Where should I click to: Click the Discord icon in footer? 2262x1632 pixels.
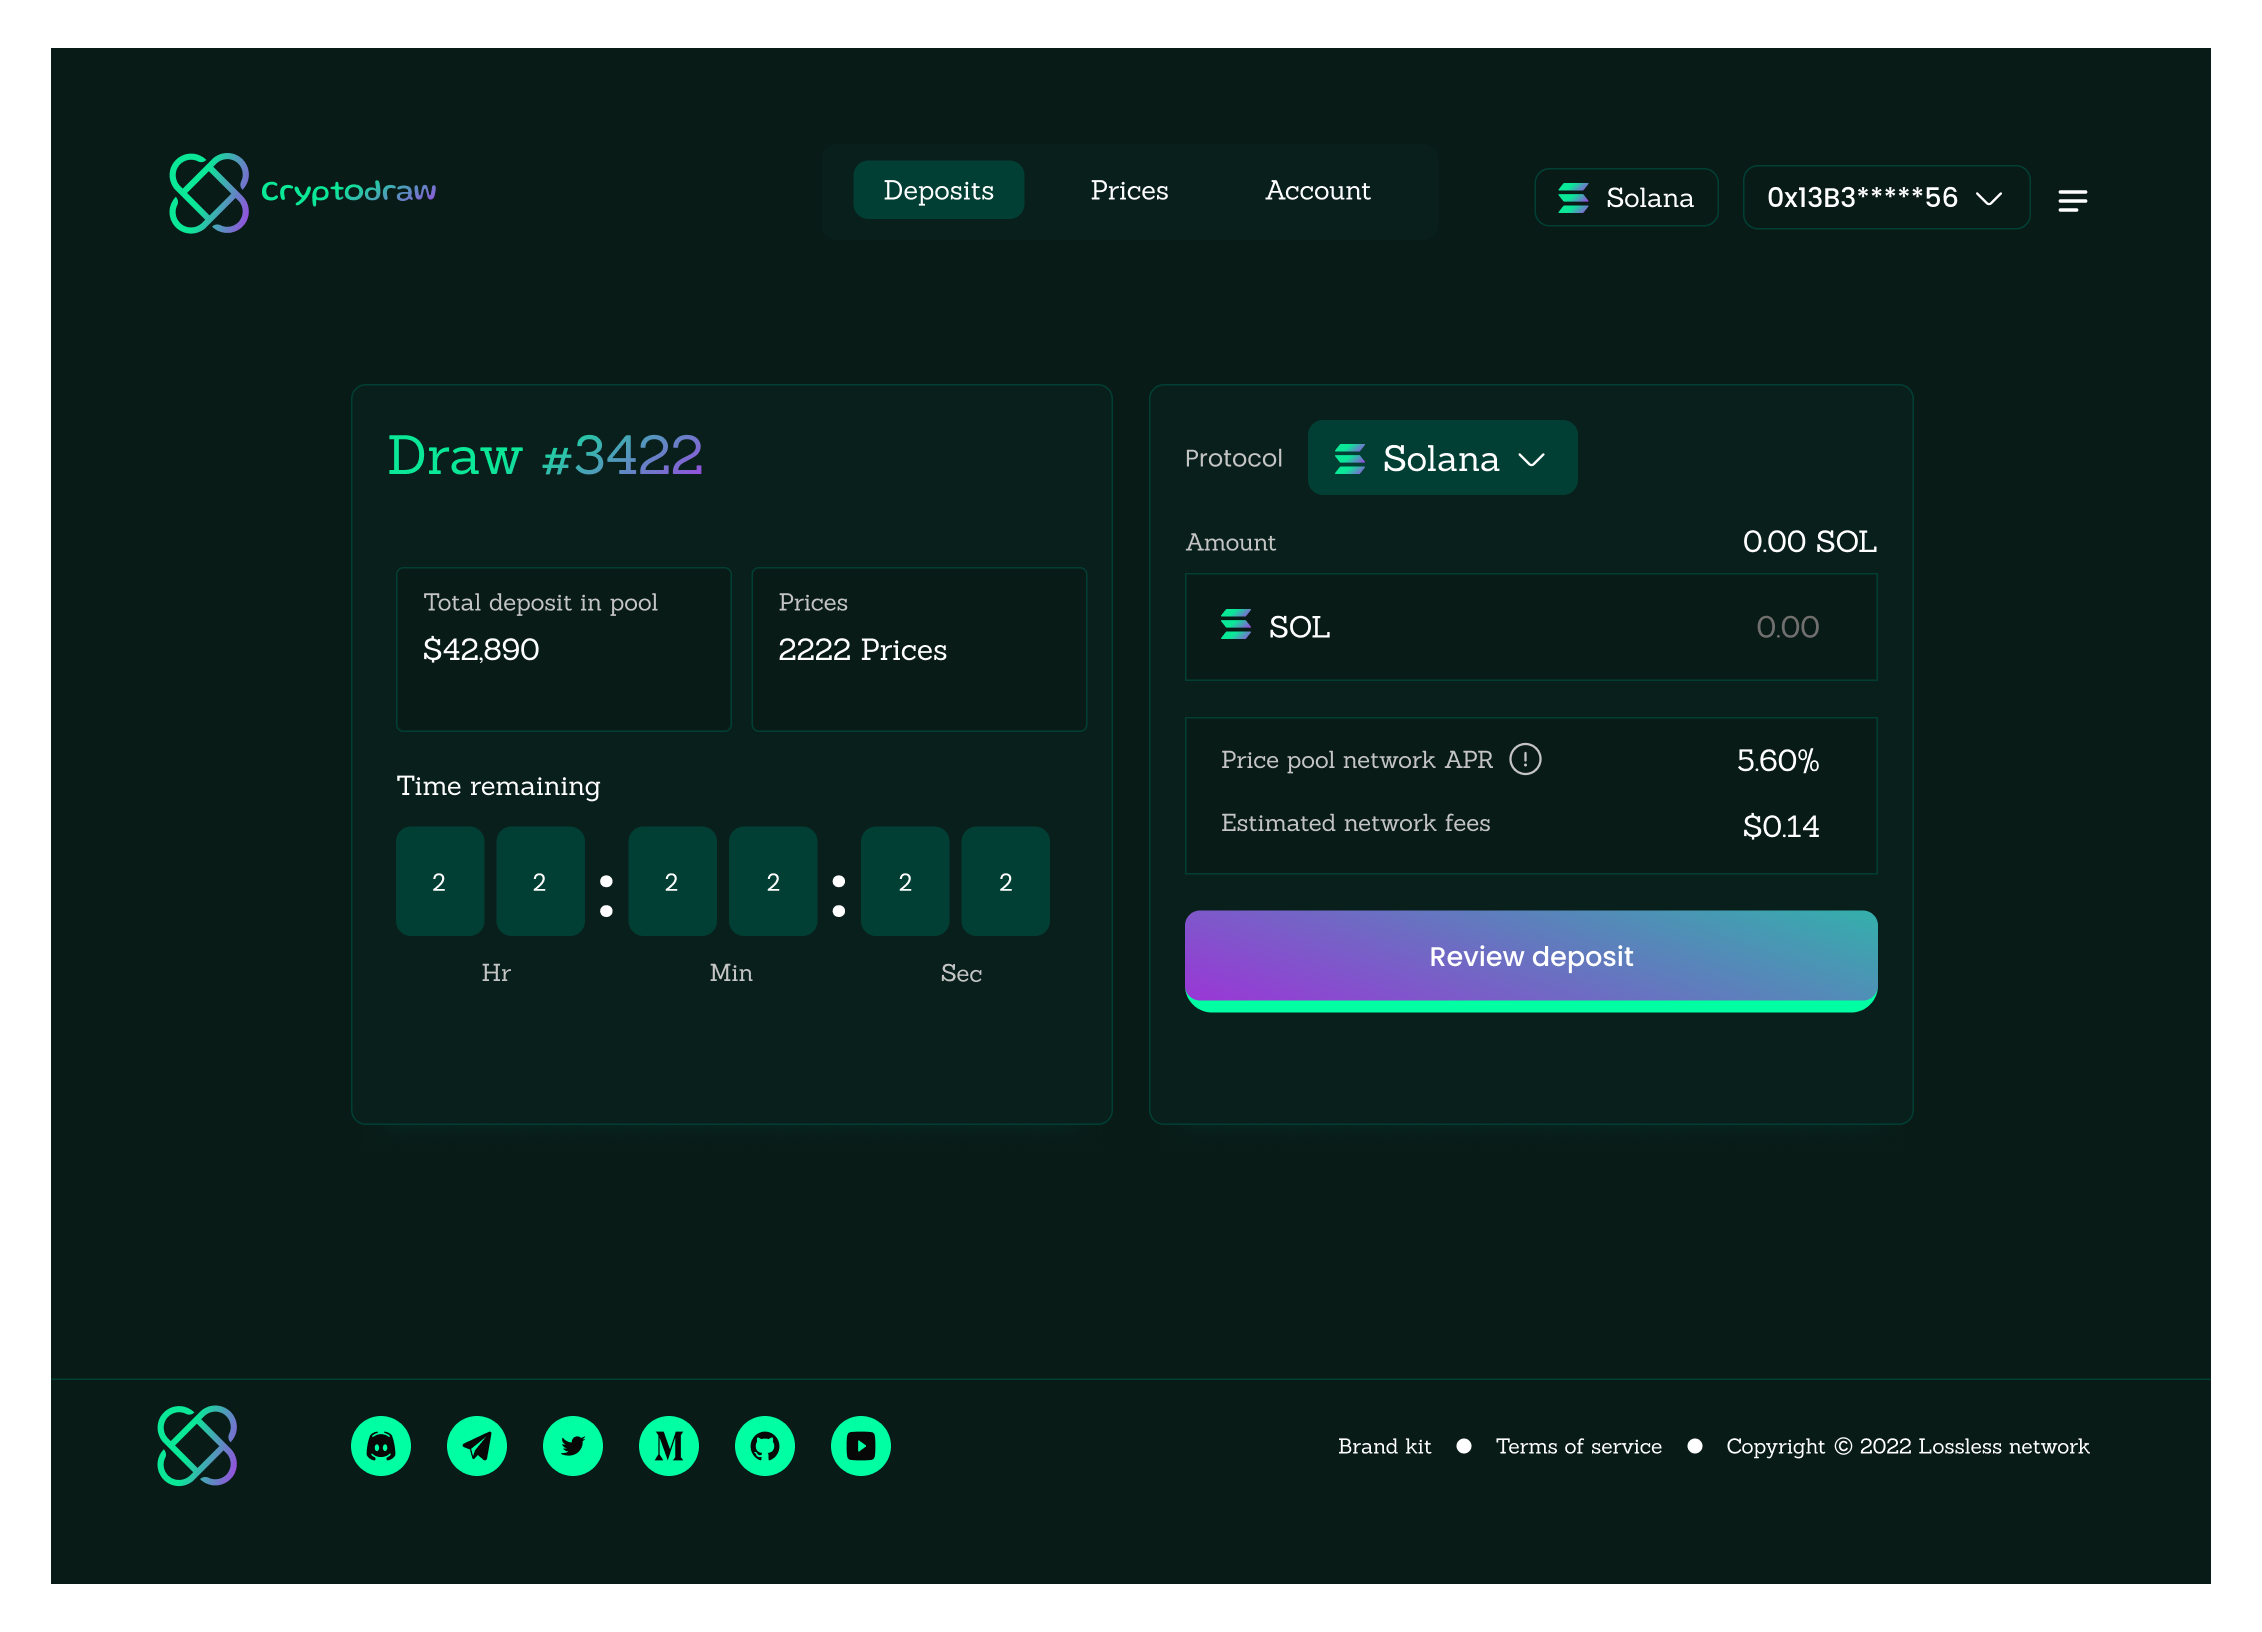pos(381,1446)
